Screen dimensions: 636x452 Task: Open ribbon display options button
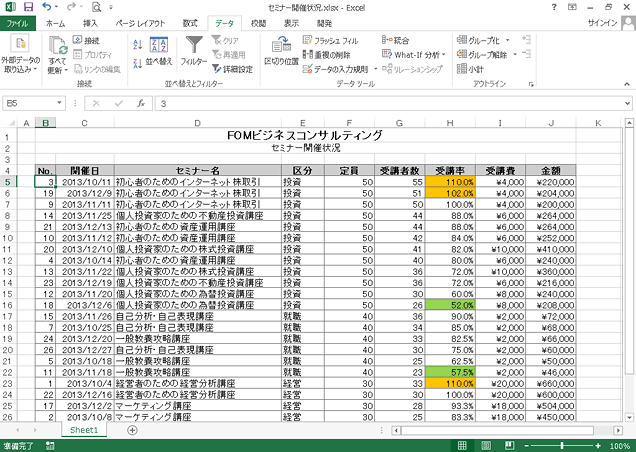coord(572,7)
